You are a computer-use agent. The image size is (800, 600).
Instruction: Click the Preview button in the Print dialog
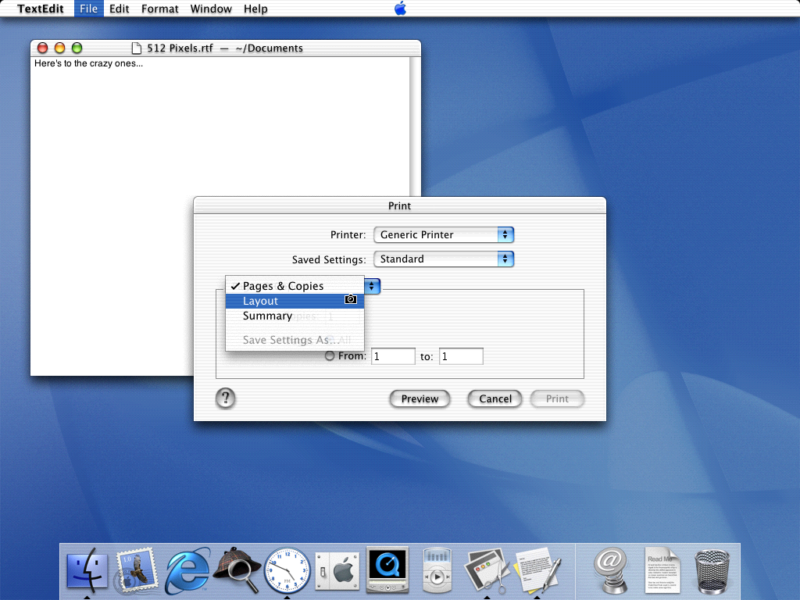click(419, 399)
